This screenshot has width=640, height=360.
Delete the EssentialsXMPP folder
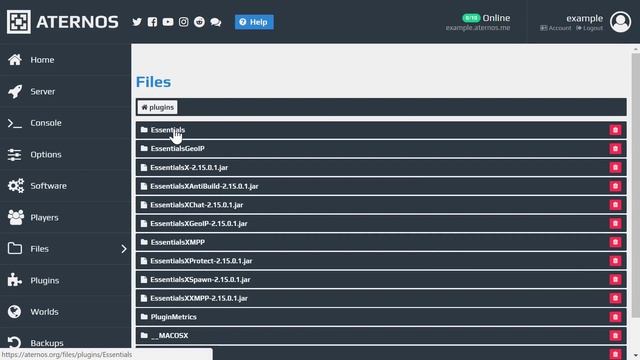[x=615, y=242]
